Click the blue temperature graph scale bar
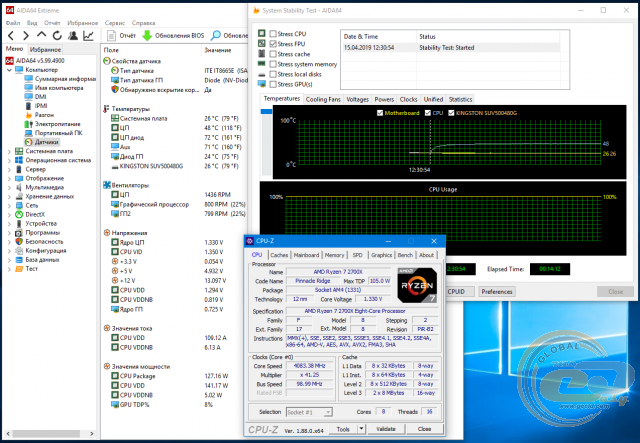 coord(266,111)
